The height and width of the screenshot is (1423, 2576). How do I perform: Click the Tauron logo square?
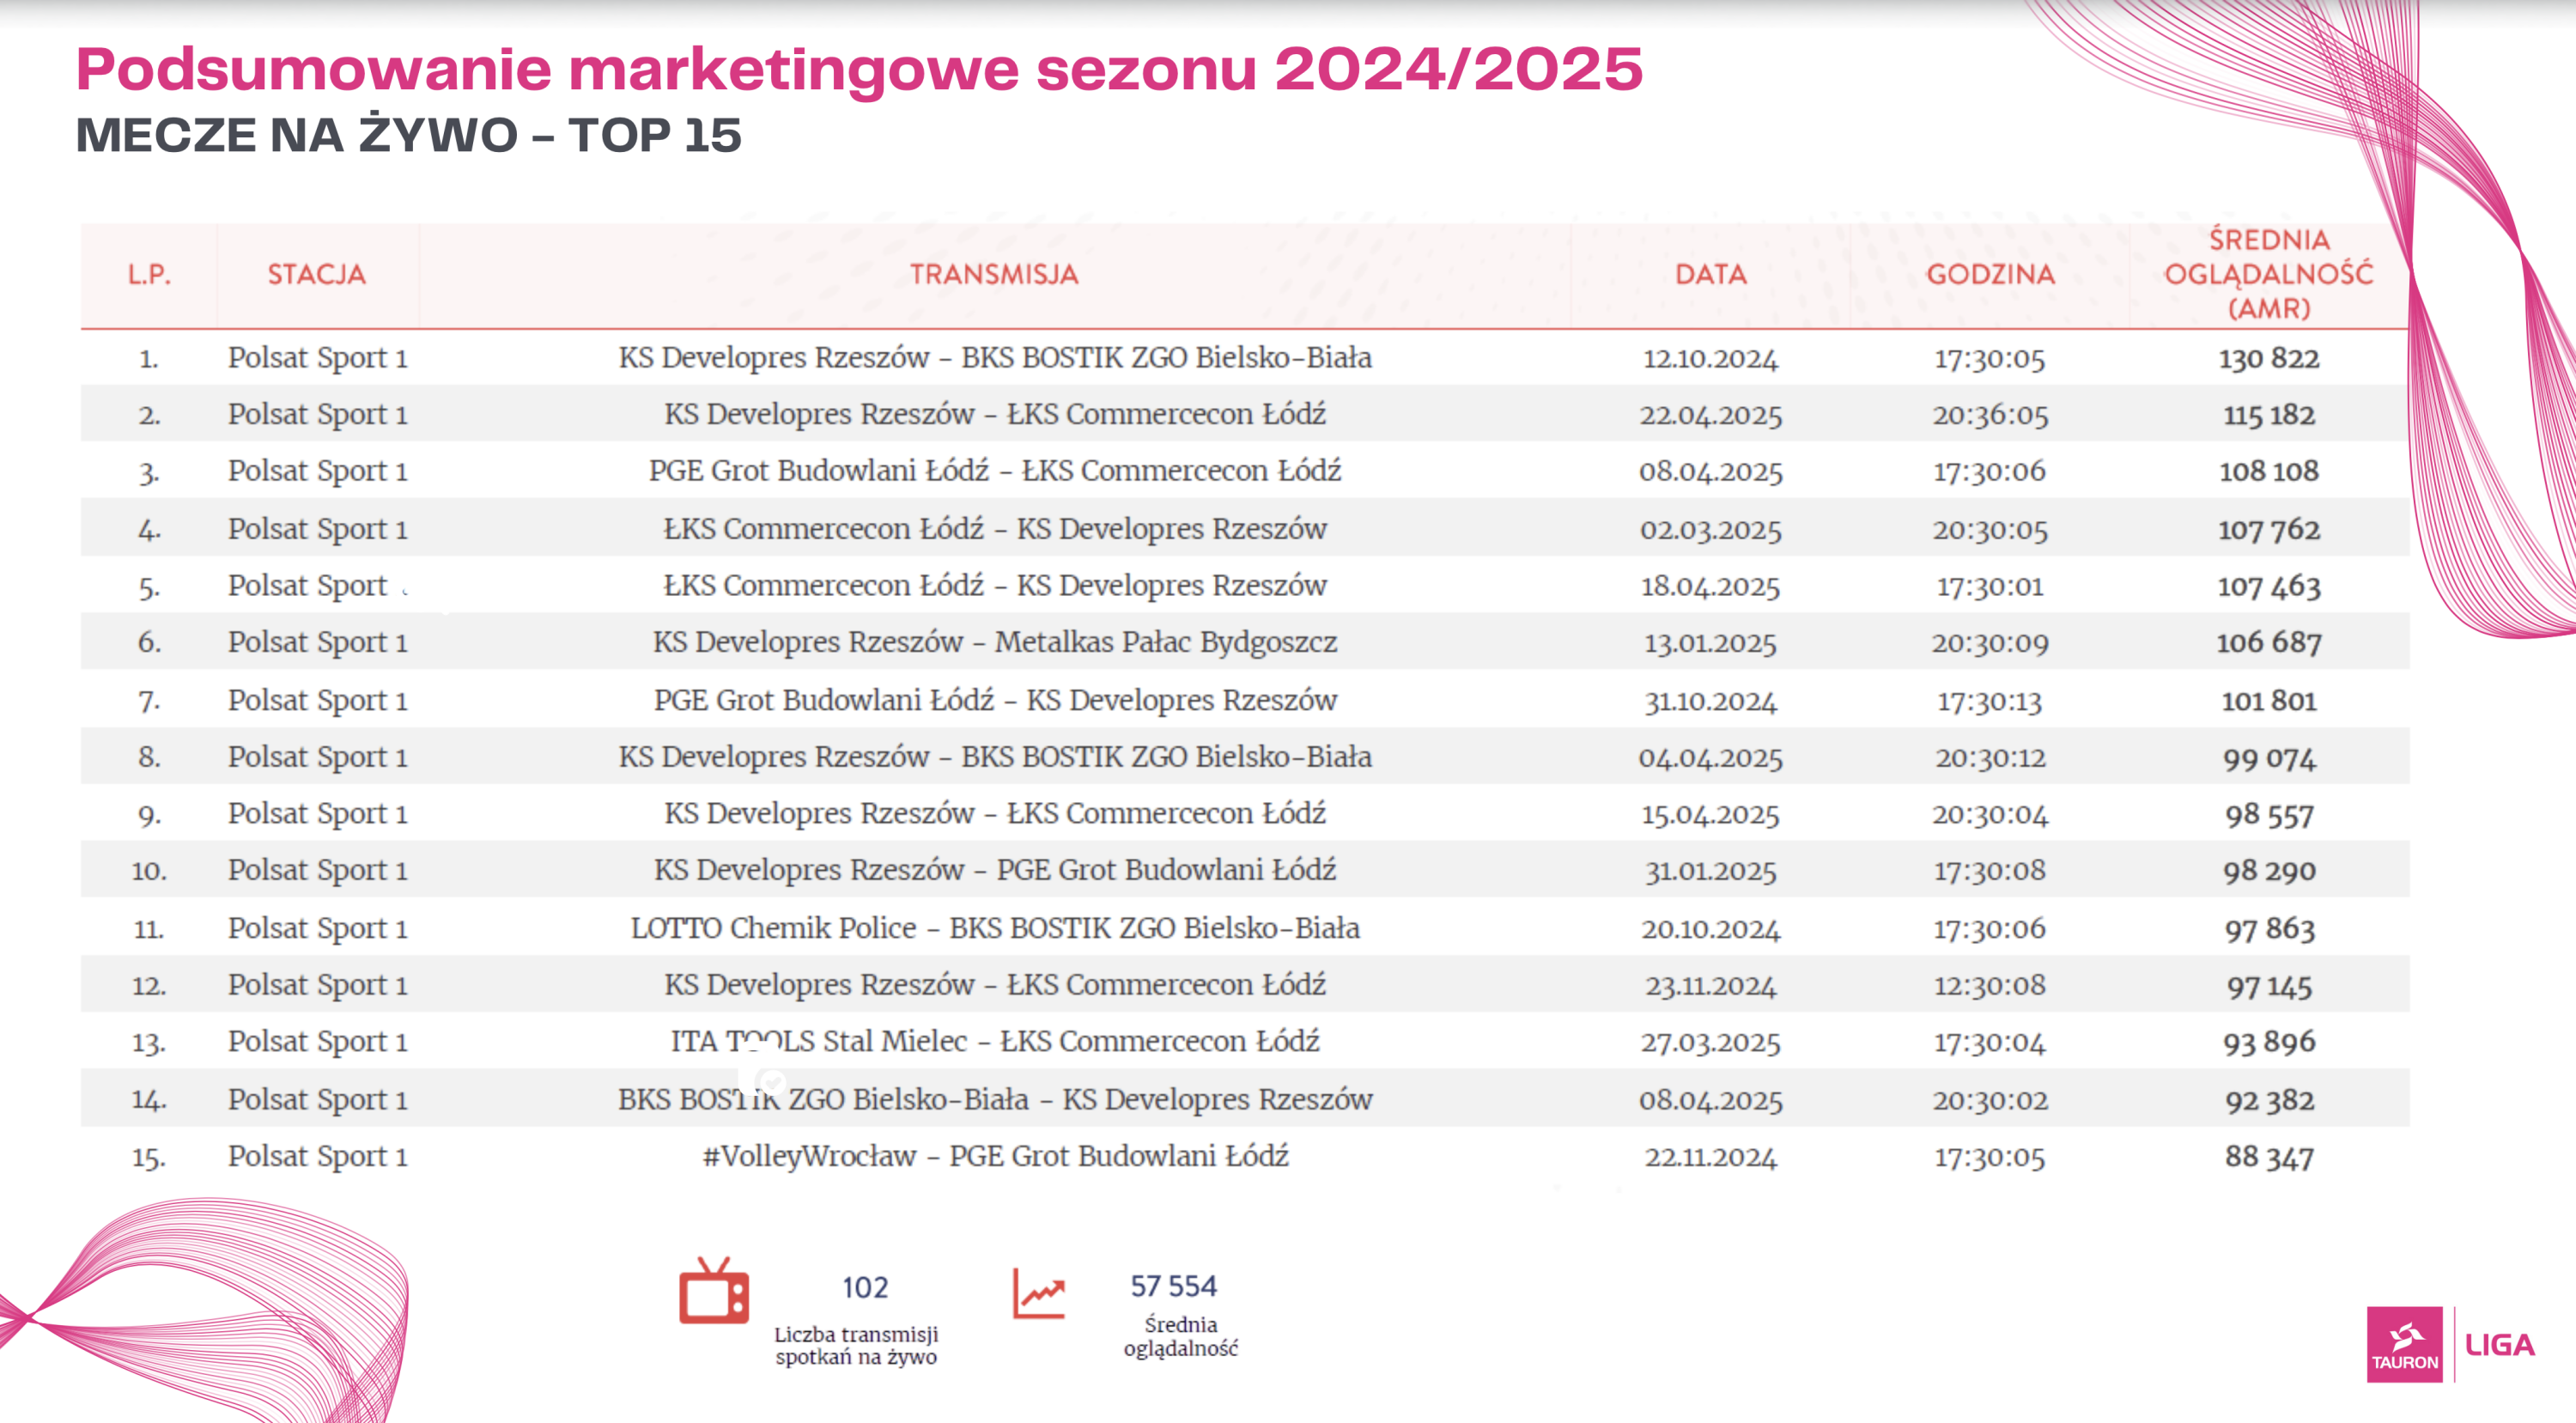2404,1345
